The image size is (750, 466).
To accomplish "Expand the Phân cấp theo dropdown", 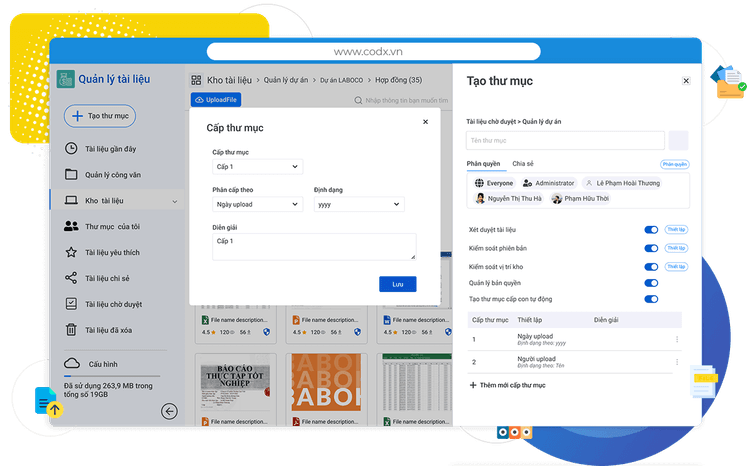I will 257,204.
